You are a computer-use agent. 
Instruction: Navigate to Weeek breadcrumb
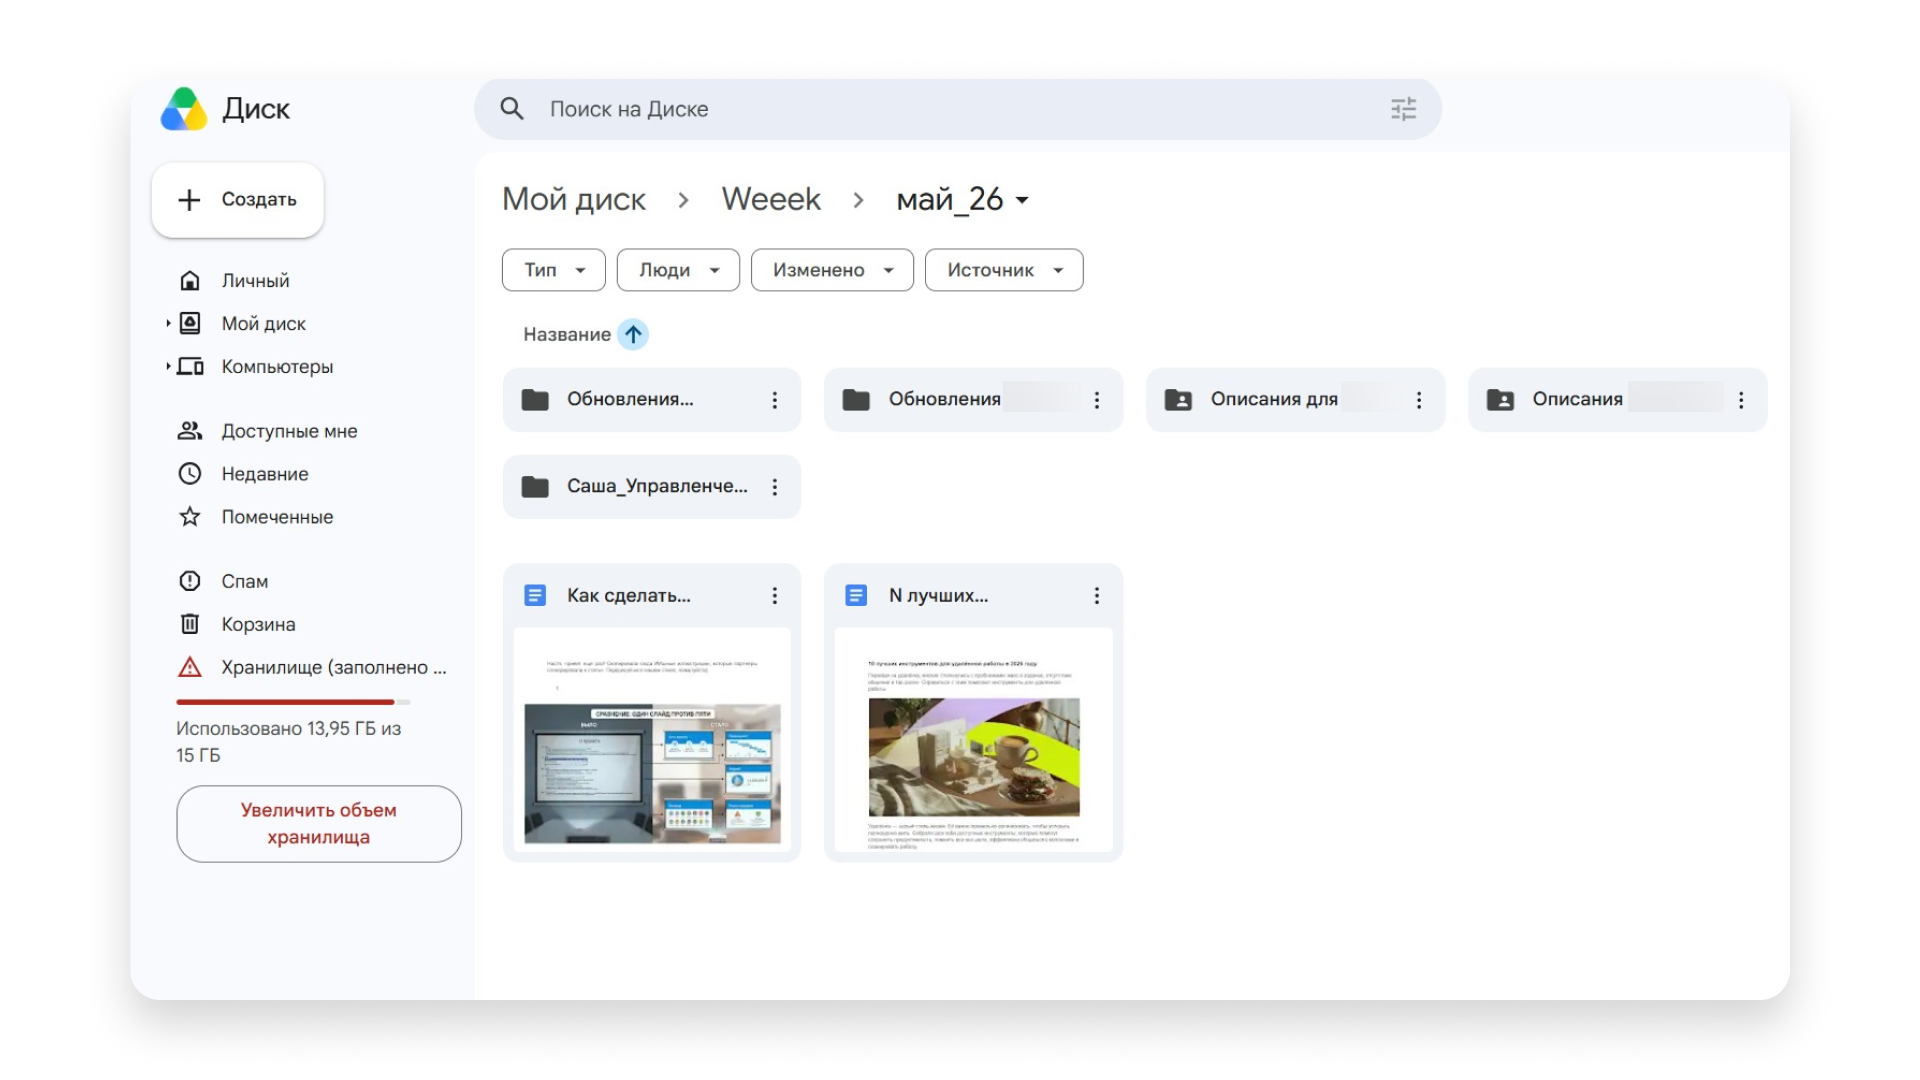pos(771,199)
